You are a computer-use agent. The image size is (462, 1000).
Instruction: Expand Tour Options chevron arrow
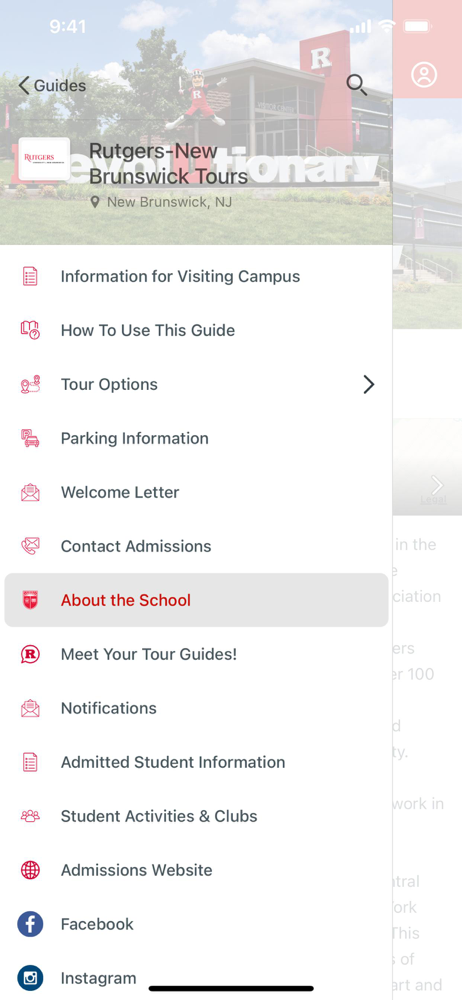point(369,385)
